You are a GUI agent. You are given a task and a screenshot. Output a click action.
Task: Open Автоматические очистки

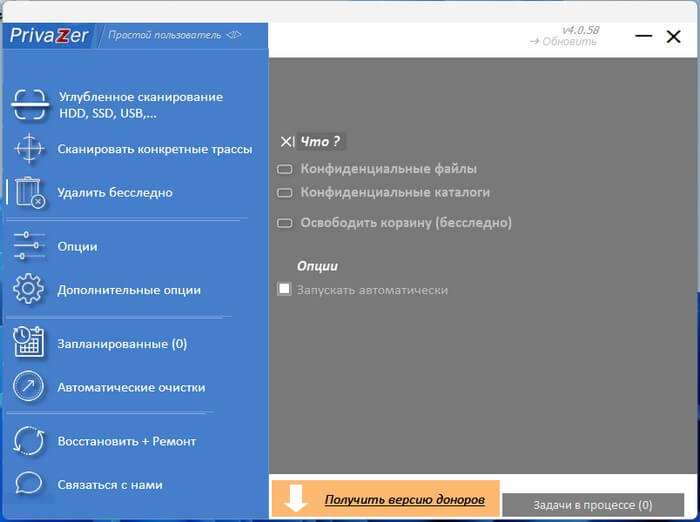coord(131,387)
